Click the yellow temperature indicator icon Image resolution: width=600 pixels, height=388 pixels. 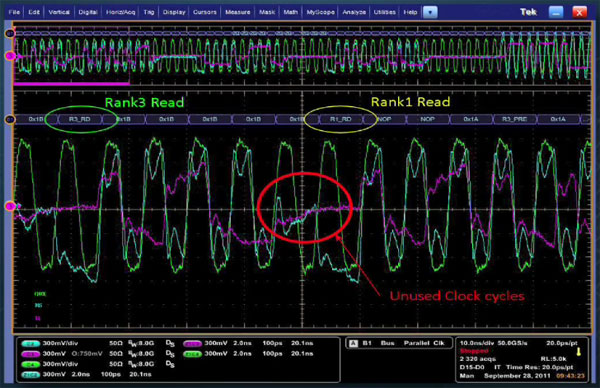[578, 351]
